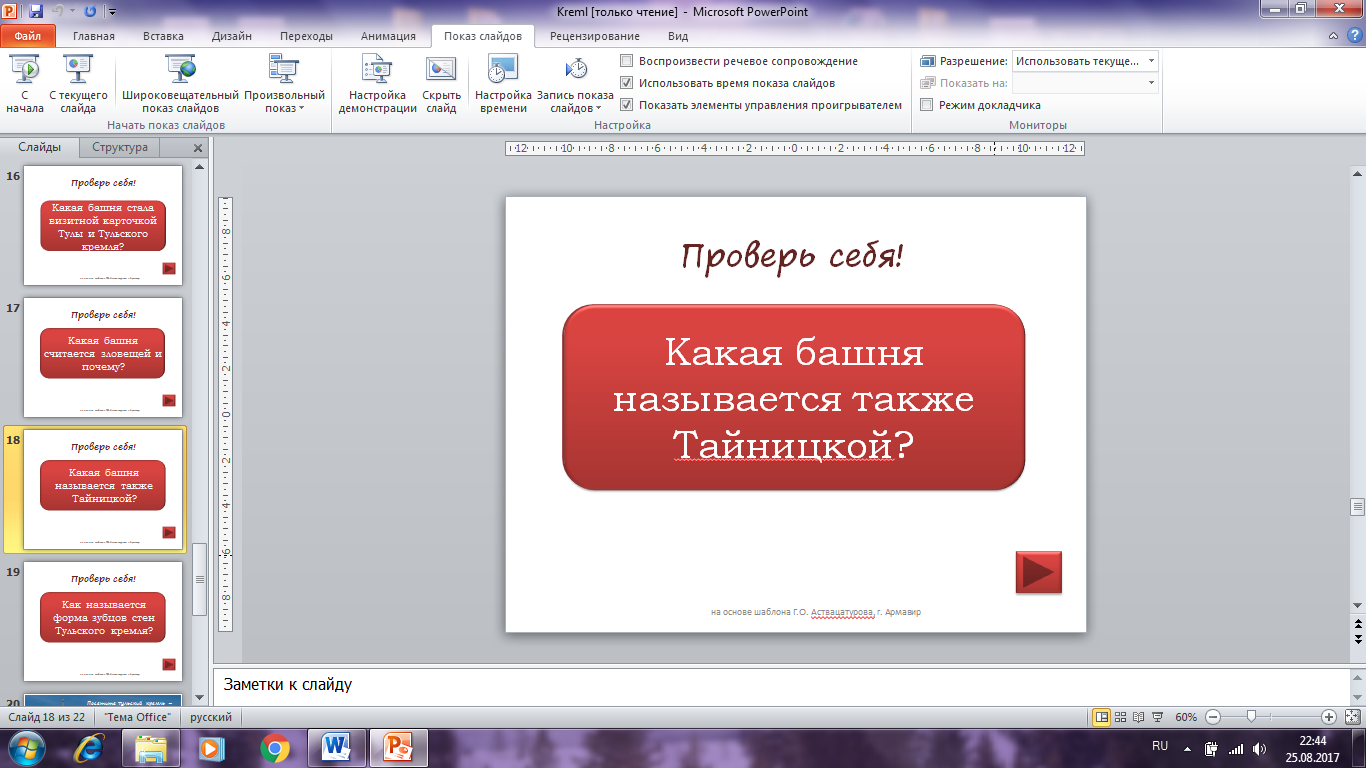Open Широковещательный показ слайдов
Screen dimensions: 1366x768
181,85
